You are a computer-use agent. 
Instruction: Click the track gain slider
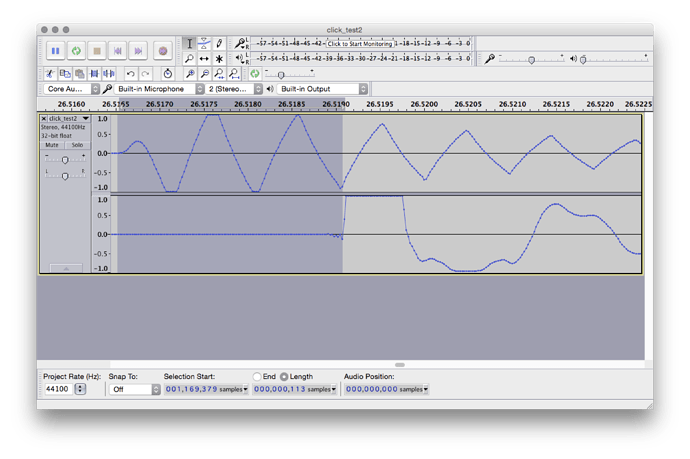tap(65, 159)
